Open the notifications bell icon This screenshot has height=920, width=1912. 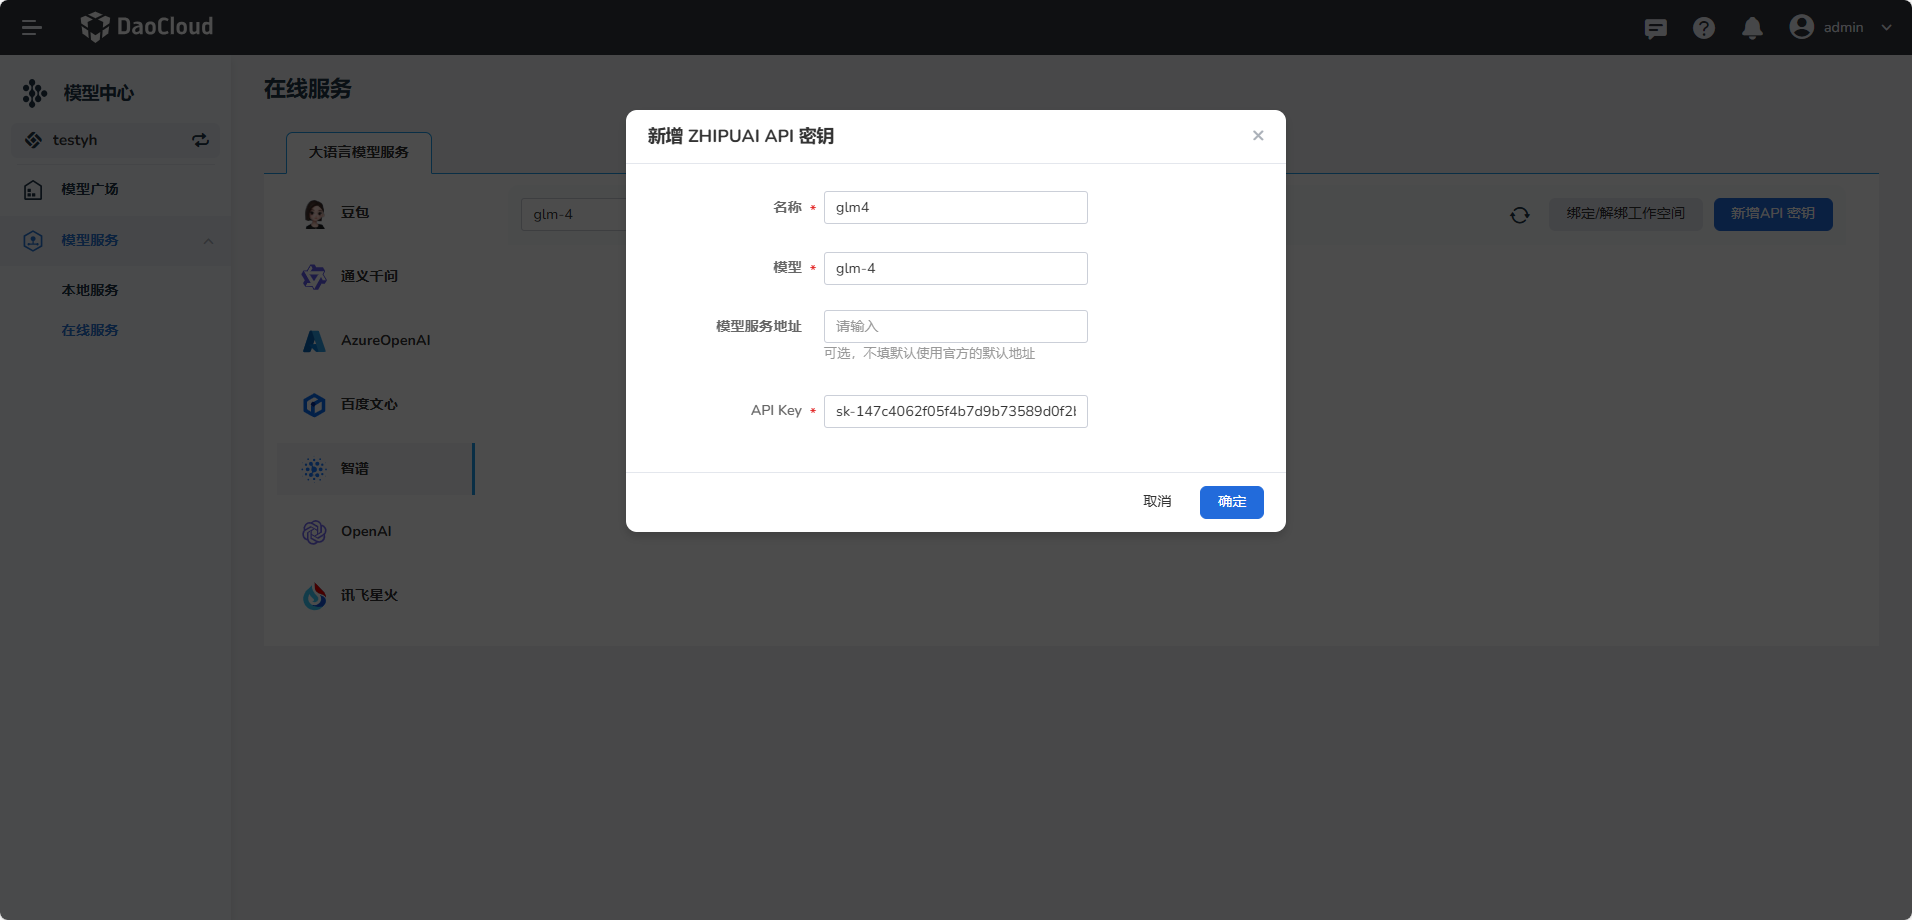click(x=1752, y=28)
